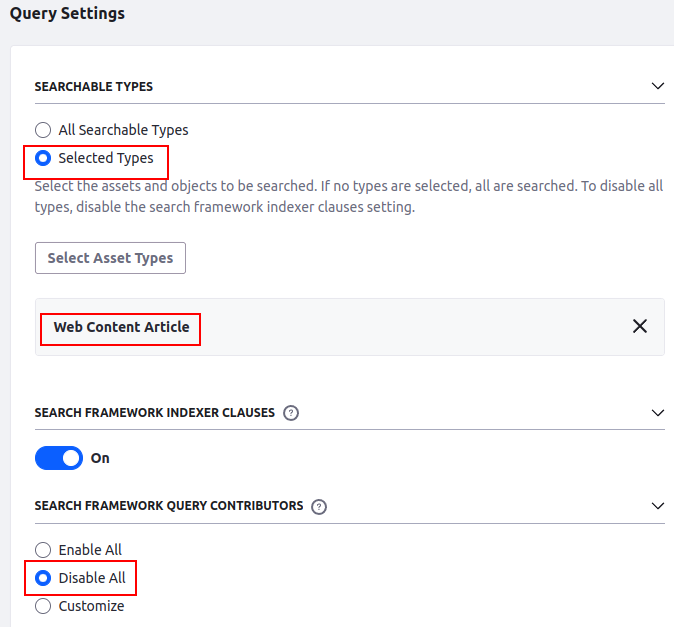Viewport: 674px width, 627px height.
Task: Choose Disable All query contributors
Action: (43, 578)
